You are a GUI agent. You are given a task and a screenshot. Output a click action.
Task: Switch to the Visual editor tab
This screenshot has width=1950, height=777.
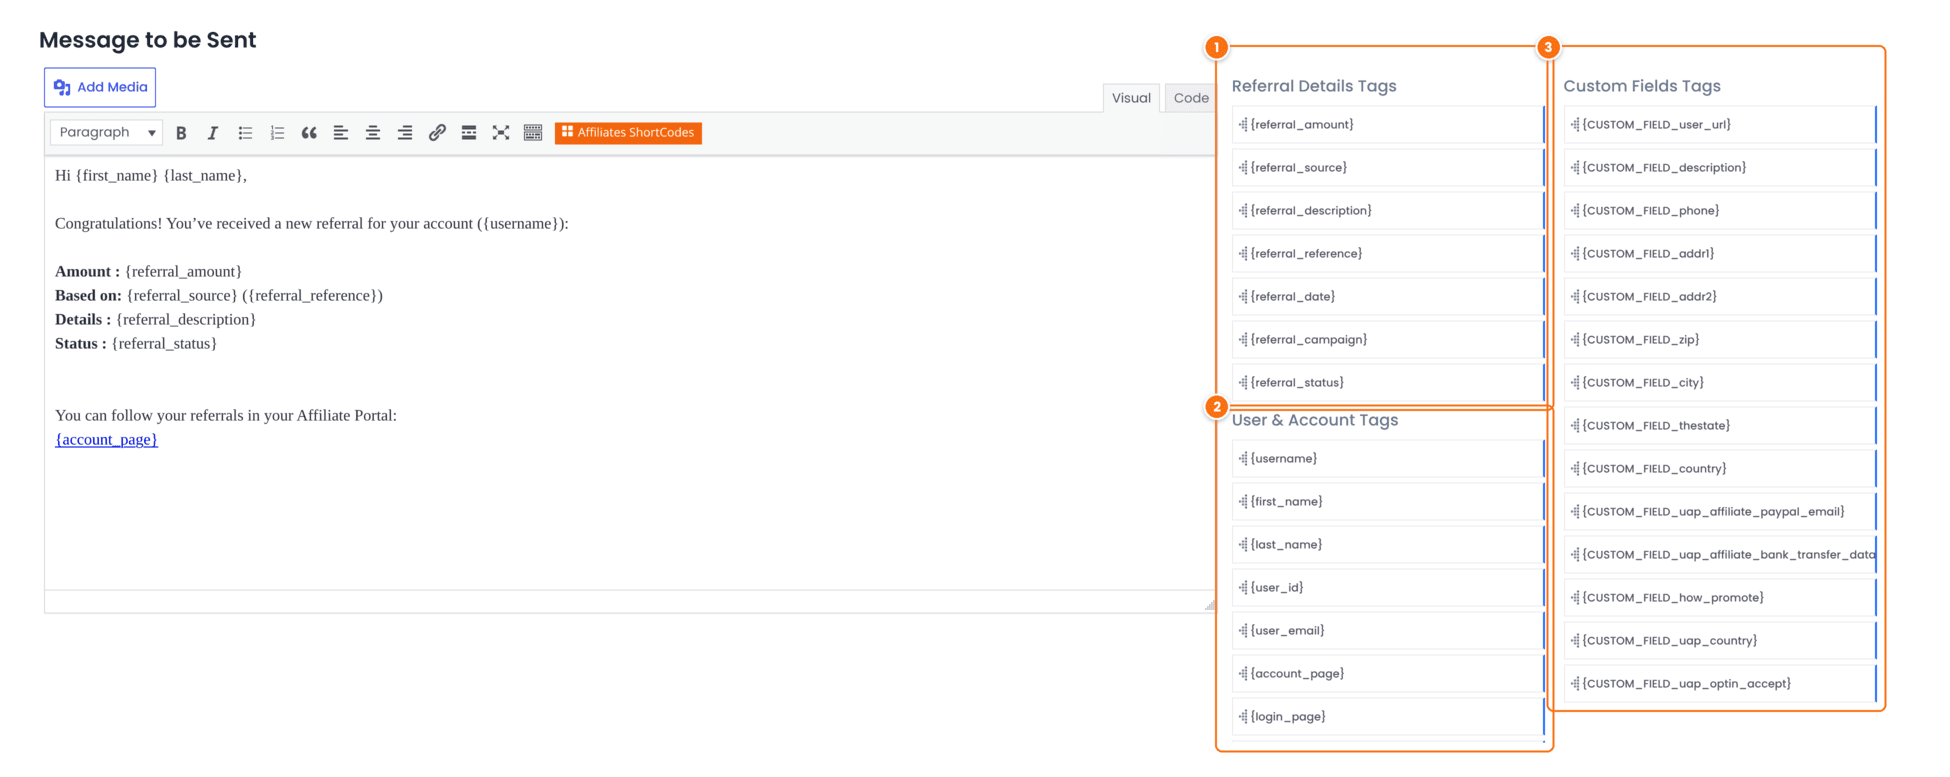coord(1131,98)
